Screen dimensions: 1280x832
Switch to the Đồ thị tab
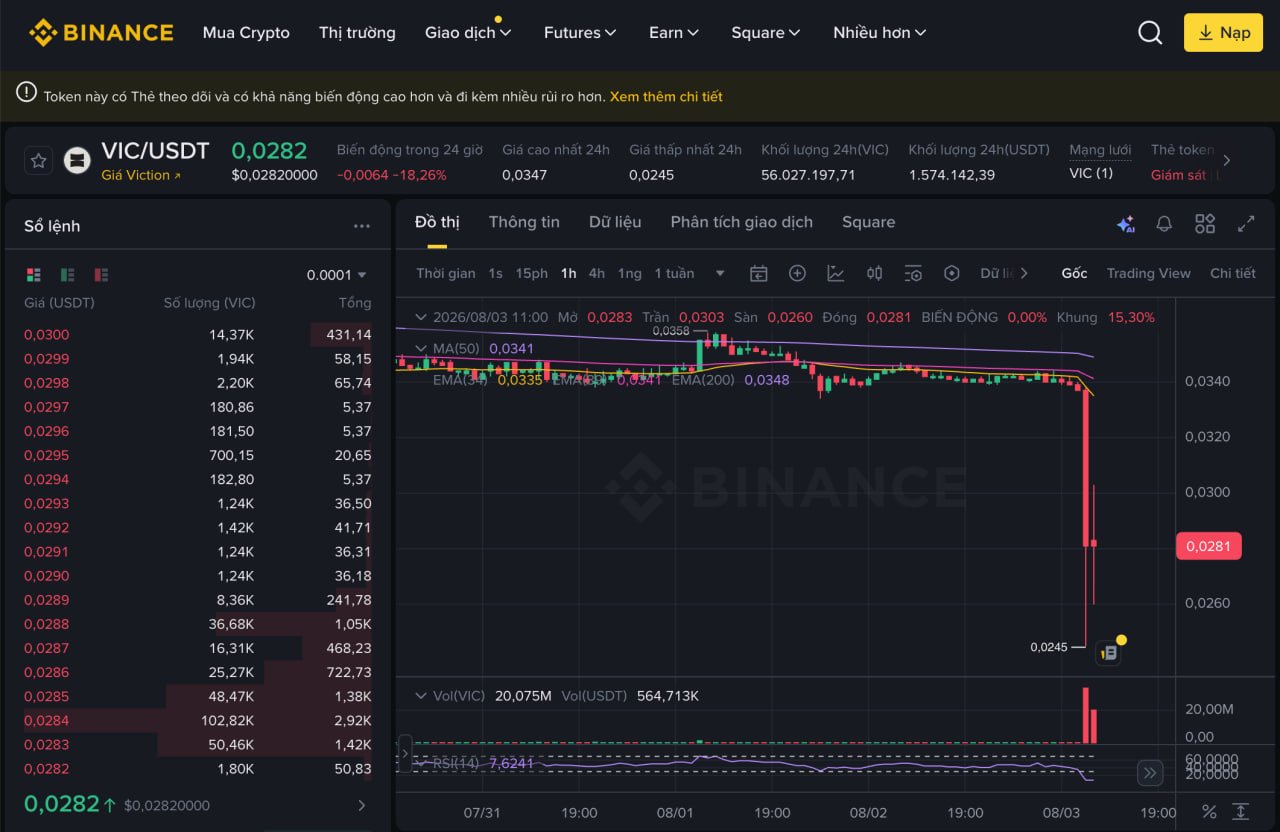pos(437,222)
